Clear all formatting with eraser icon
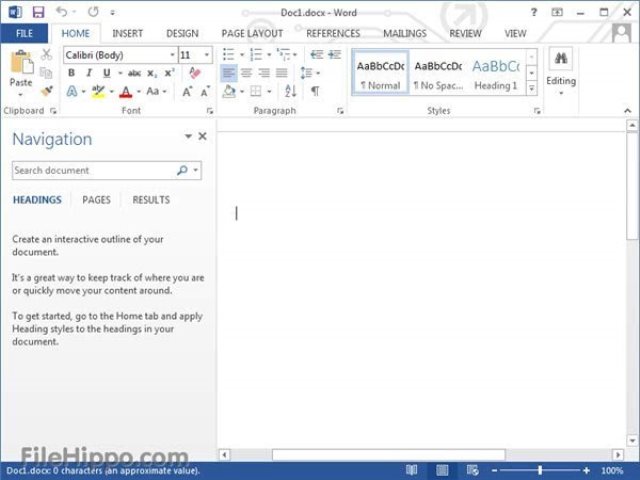The height and width of the screenshot is (480, 640). [195, 73]
